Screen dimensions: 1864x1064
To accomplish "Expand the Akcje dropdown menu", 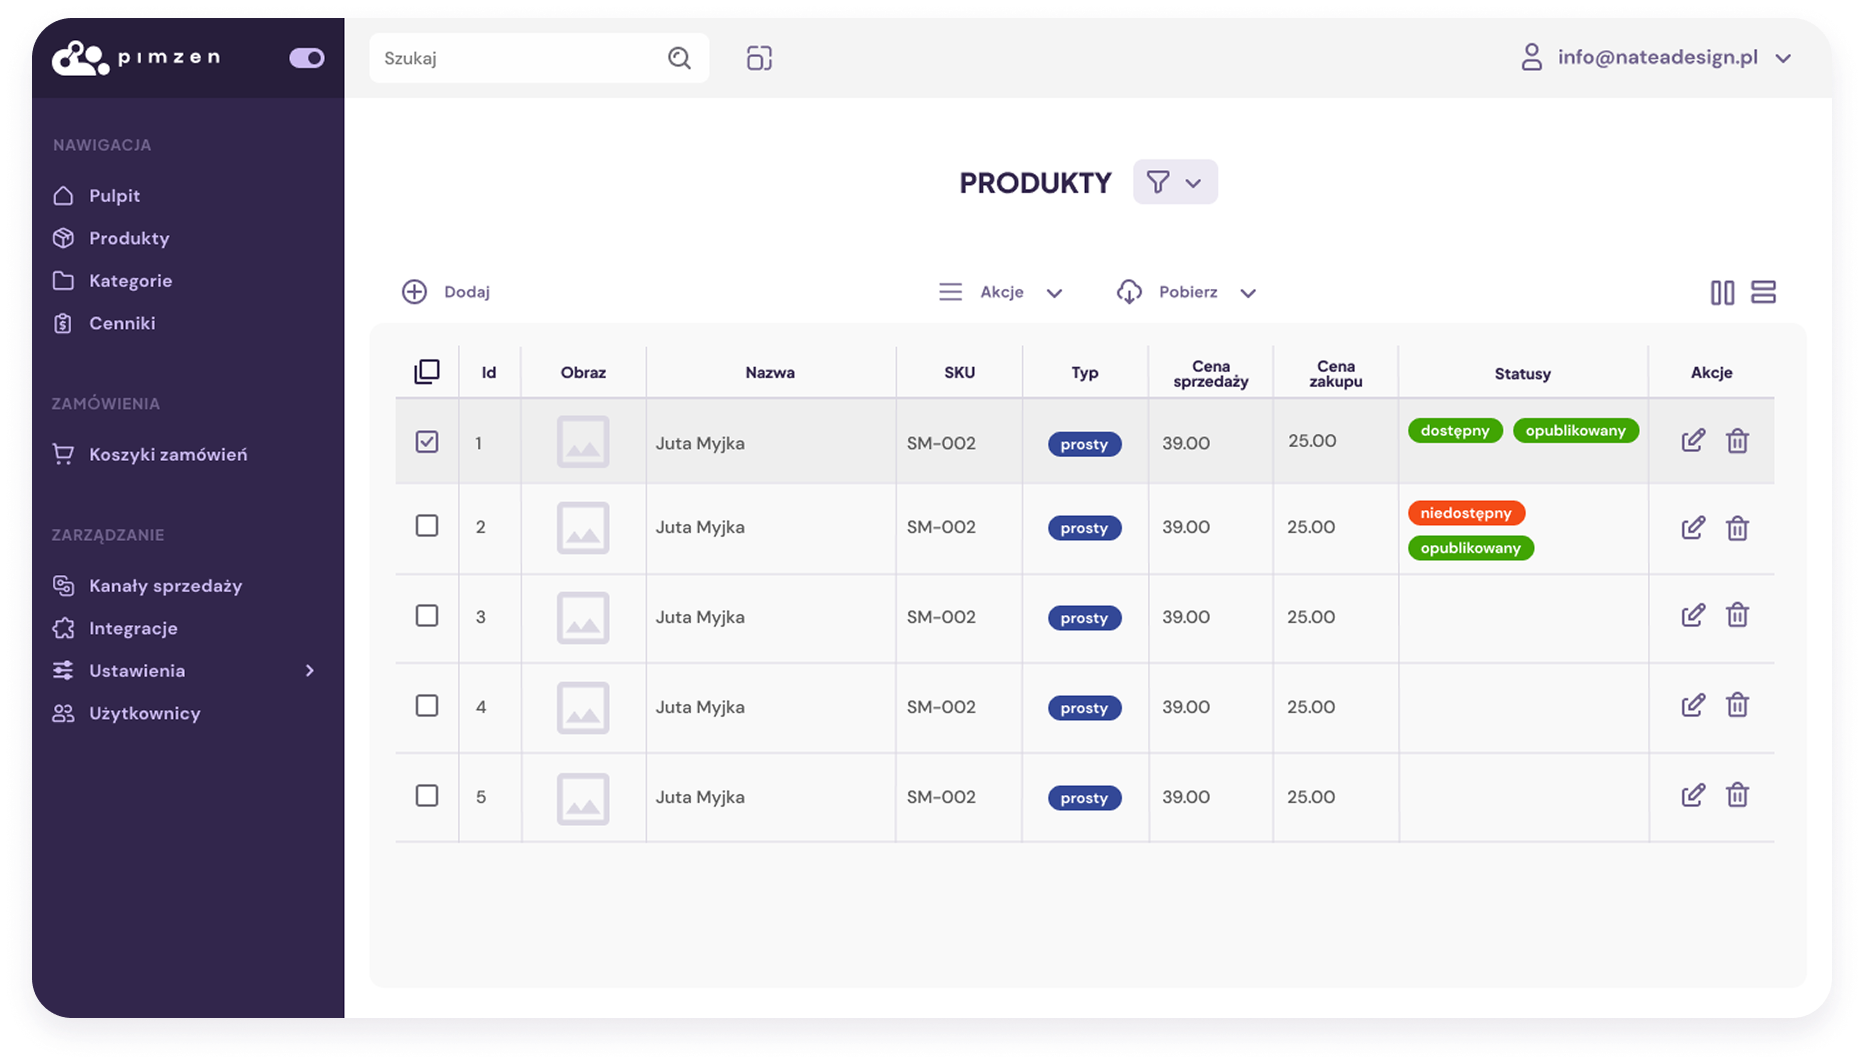I will point(1000,292).
